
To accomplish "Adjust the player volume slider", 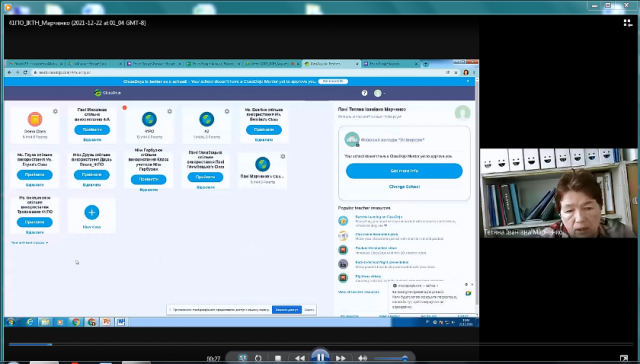I will 390,359.
